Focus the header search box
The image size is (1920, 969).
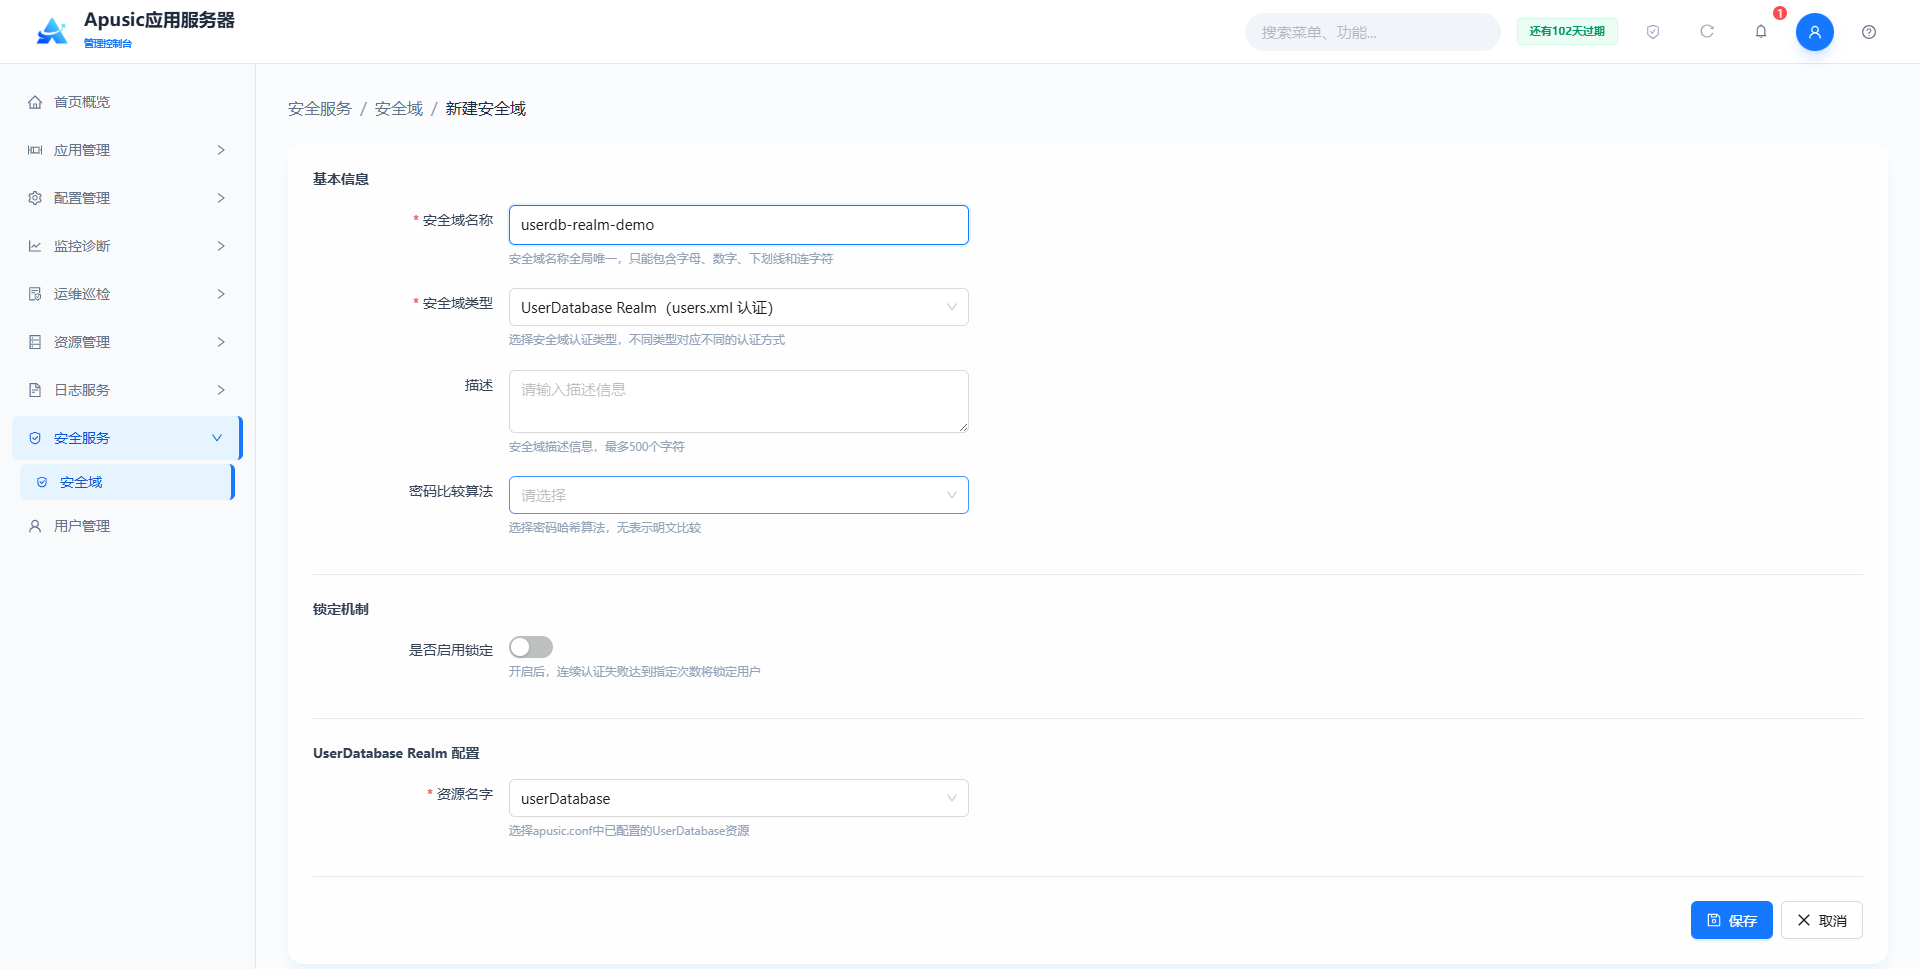1372,32
